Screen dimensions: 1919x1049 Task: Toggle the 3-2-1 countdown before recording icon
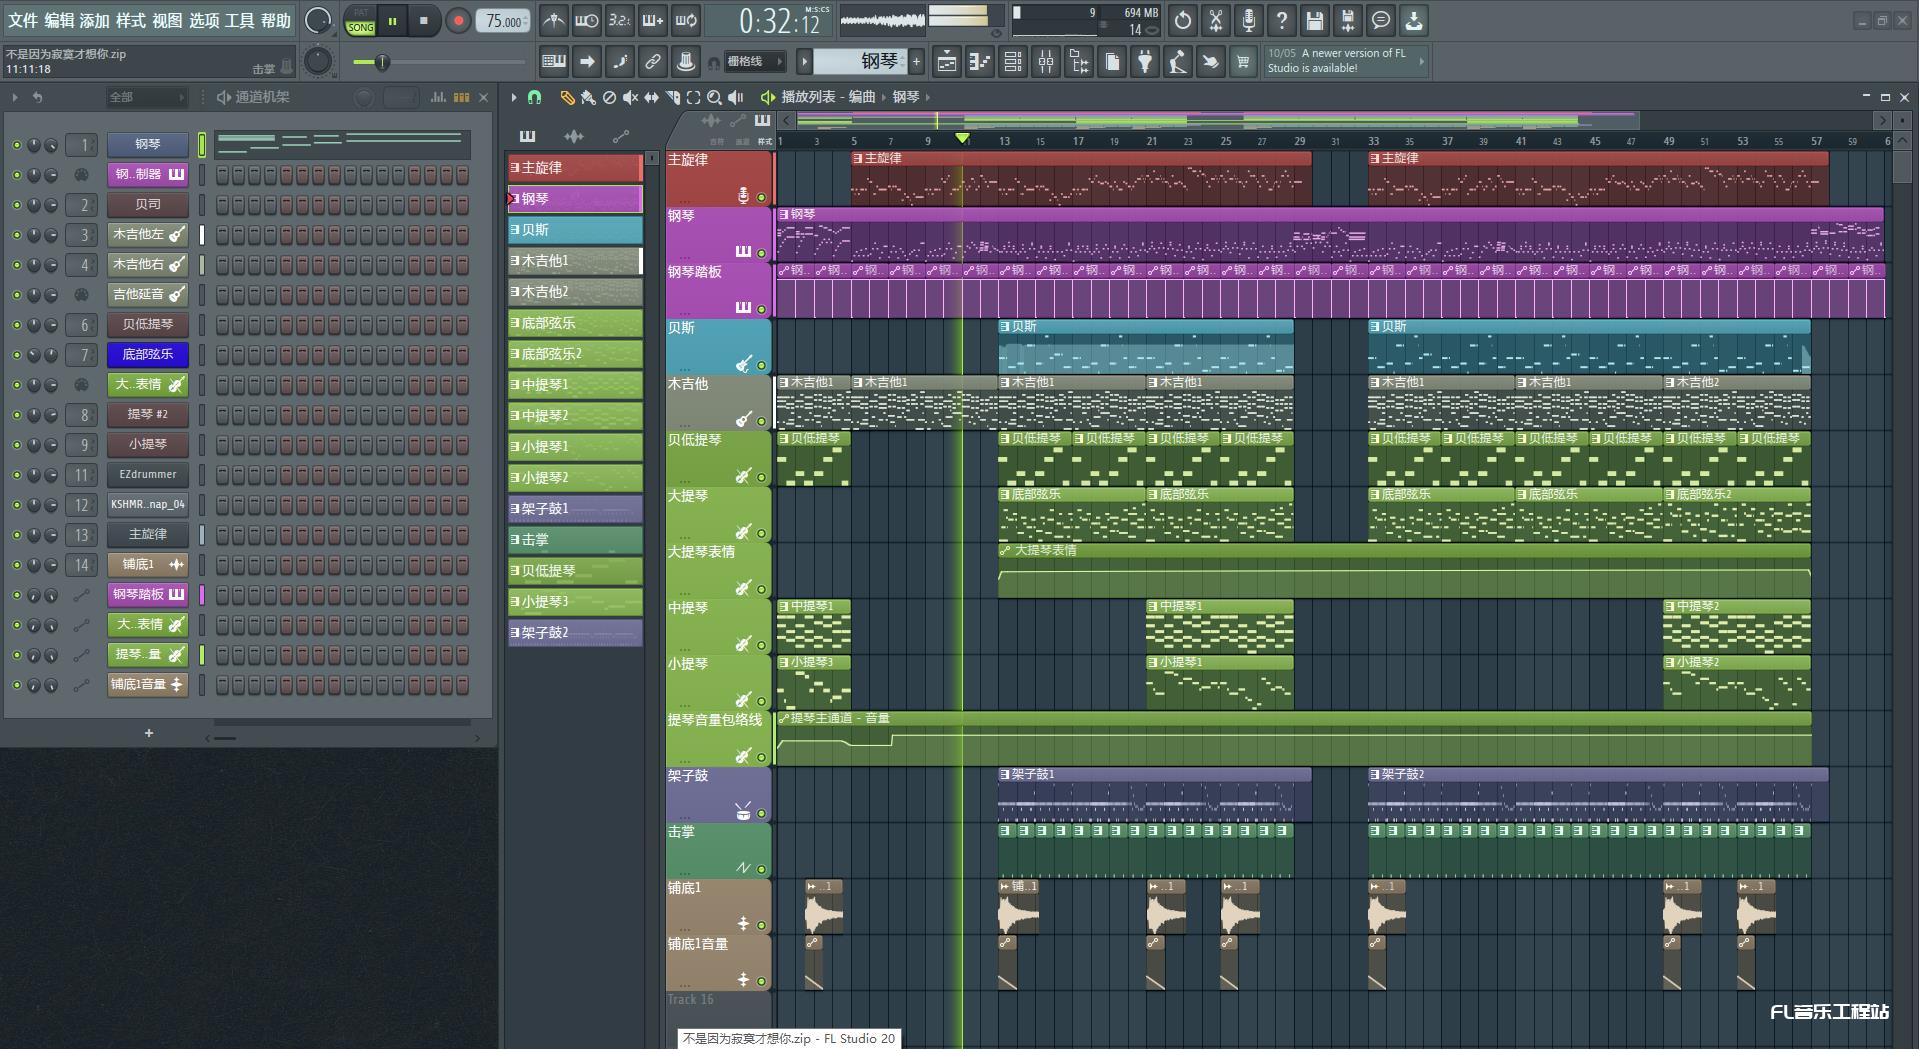point(620,20)
